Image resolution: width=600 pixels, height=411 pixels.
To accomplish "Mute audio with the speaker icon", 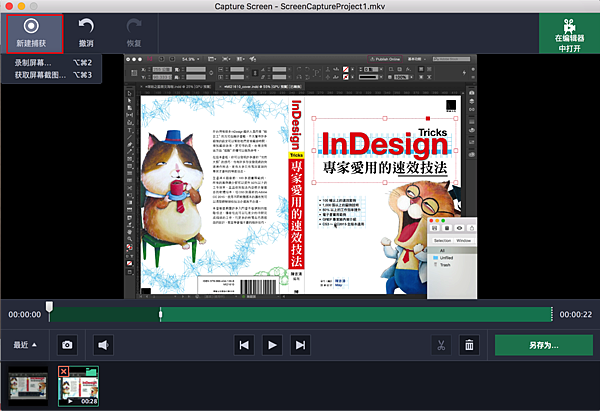I will (x=102, y=345).
